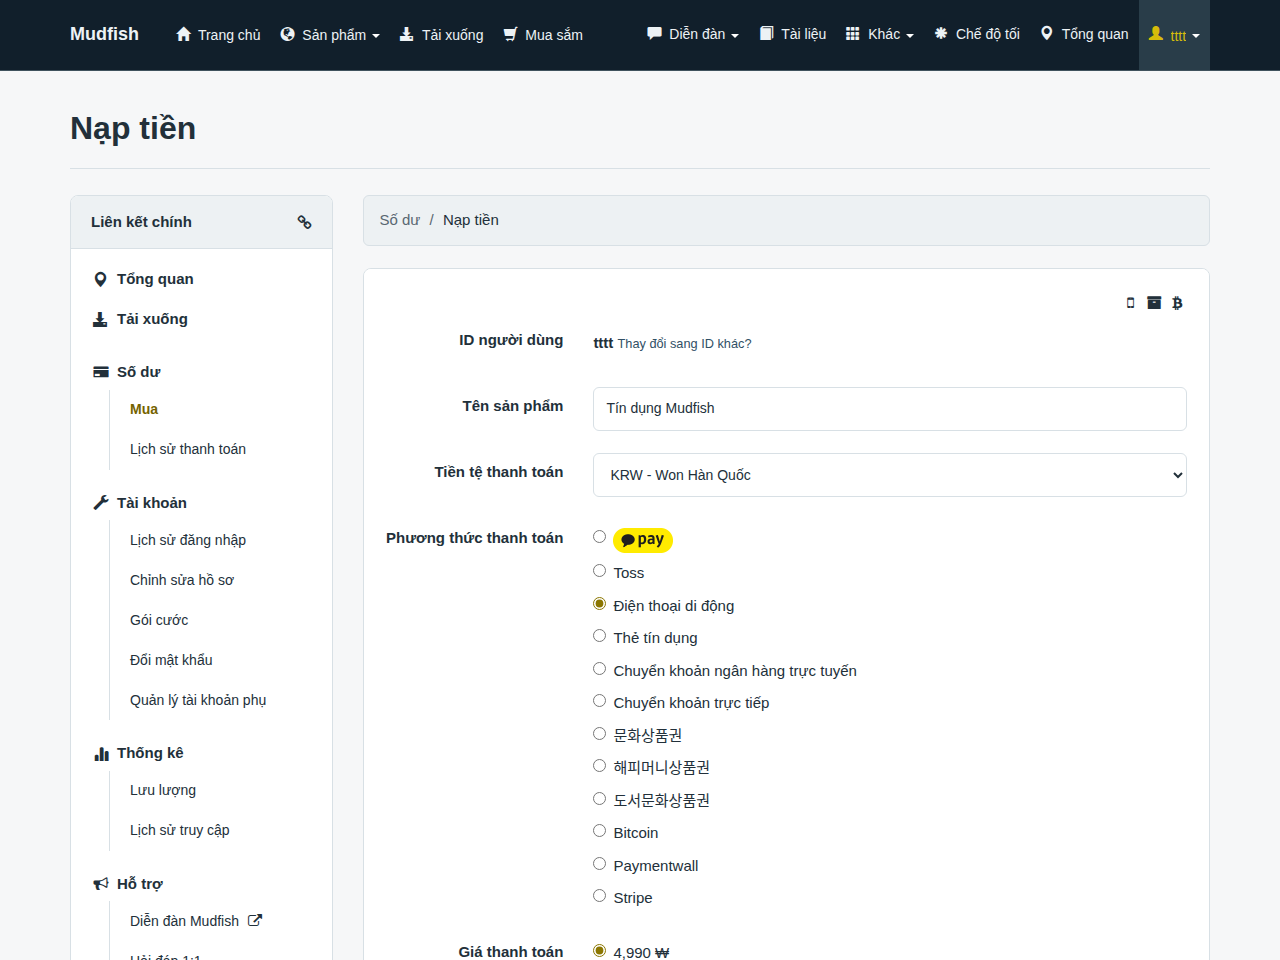Open Quản lý tài khoản phụ link

[198, 700]
